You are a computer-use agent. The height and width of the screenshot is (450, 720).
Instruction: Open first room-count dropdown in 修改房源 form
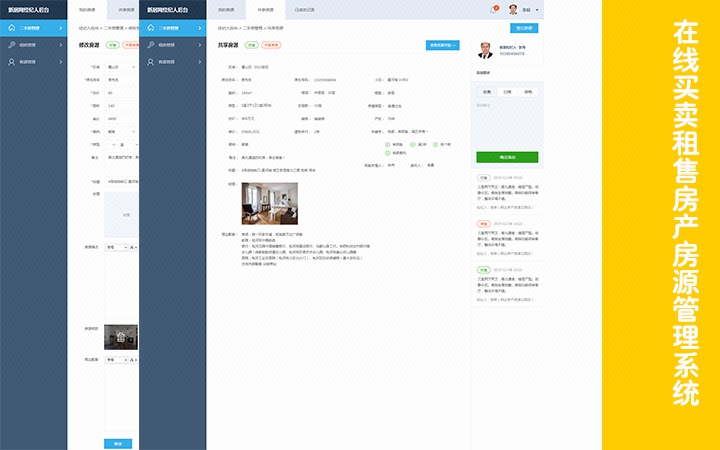pos(111,145)
